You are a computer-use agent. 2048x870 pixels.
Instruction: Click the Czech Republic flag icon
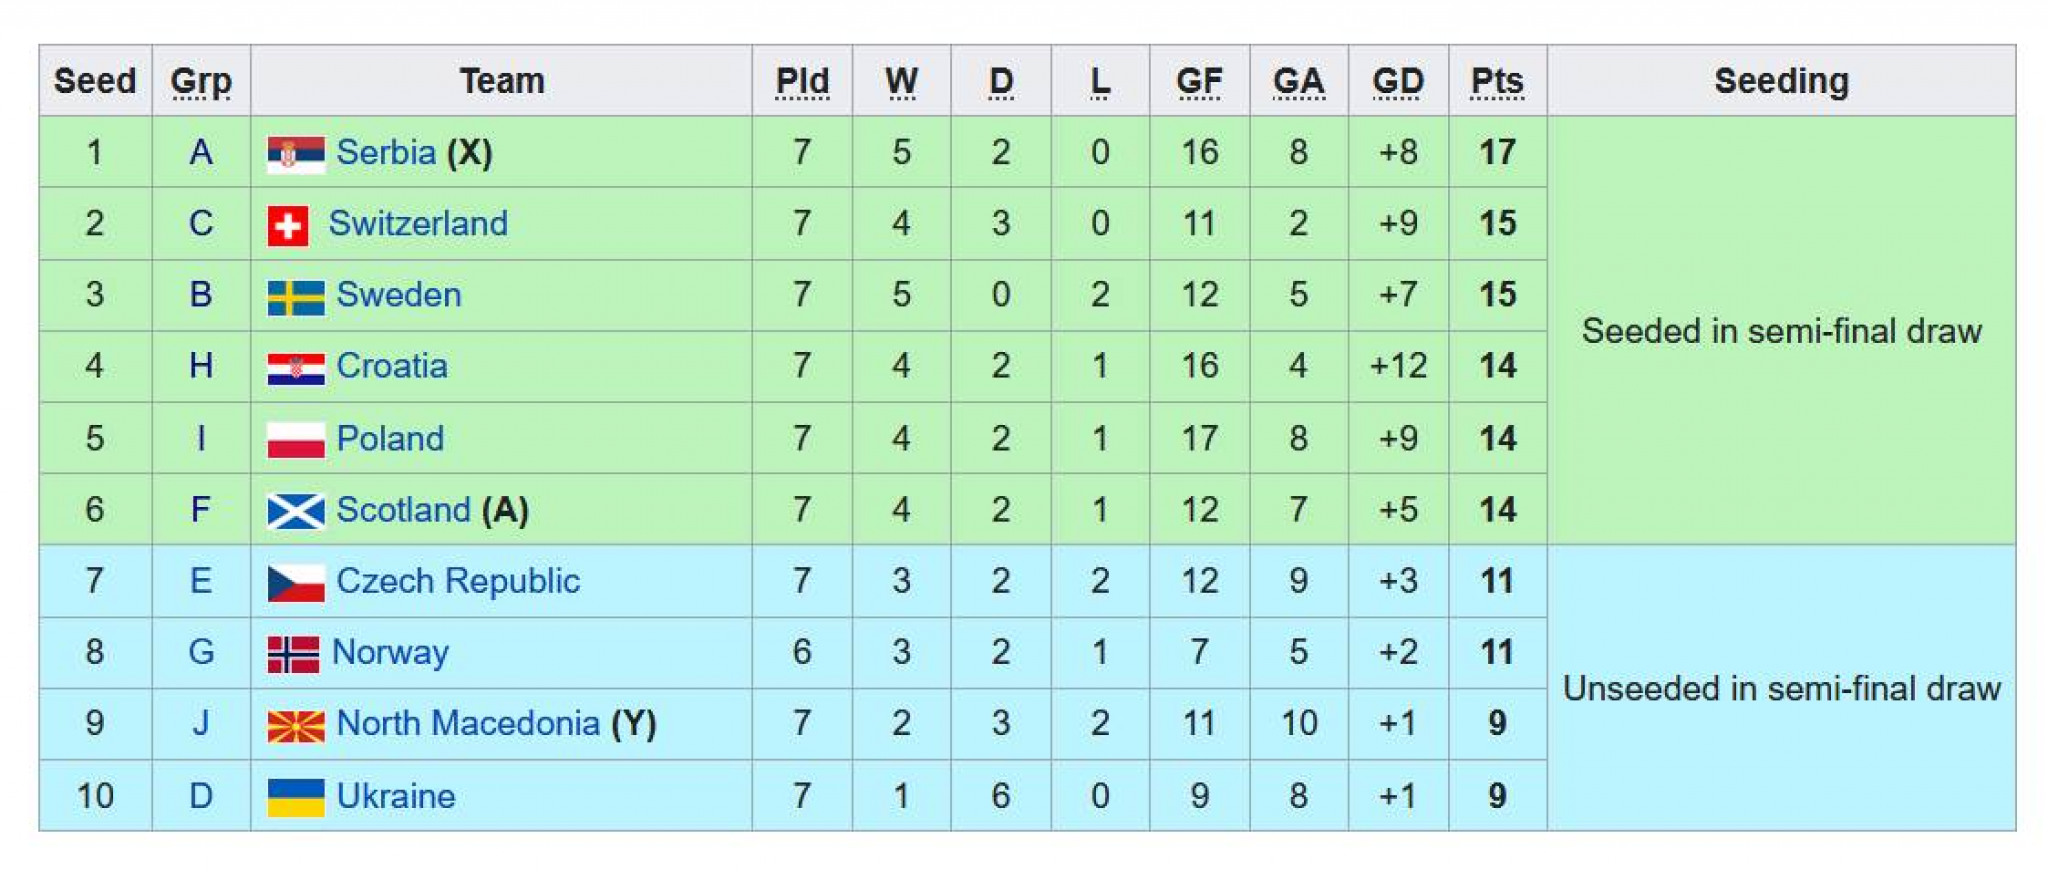click(296, 583)
